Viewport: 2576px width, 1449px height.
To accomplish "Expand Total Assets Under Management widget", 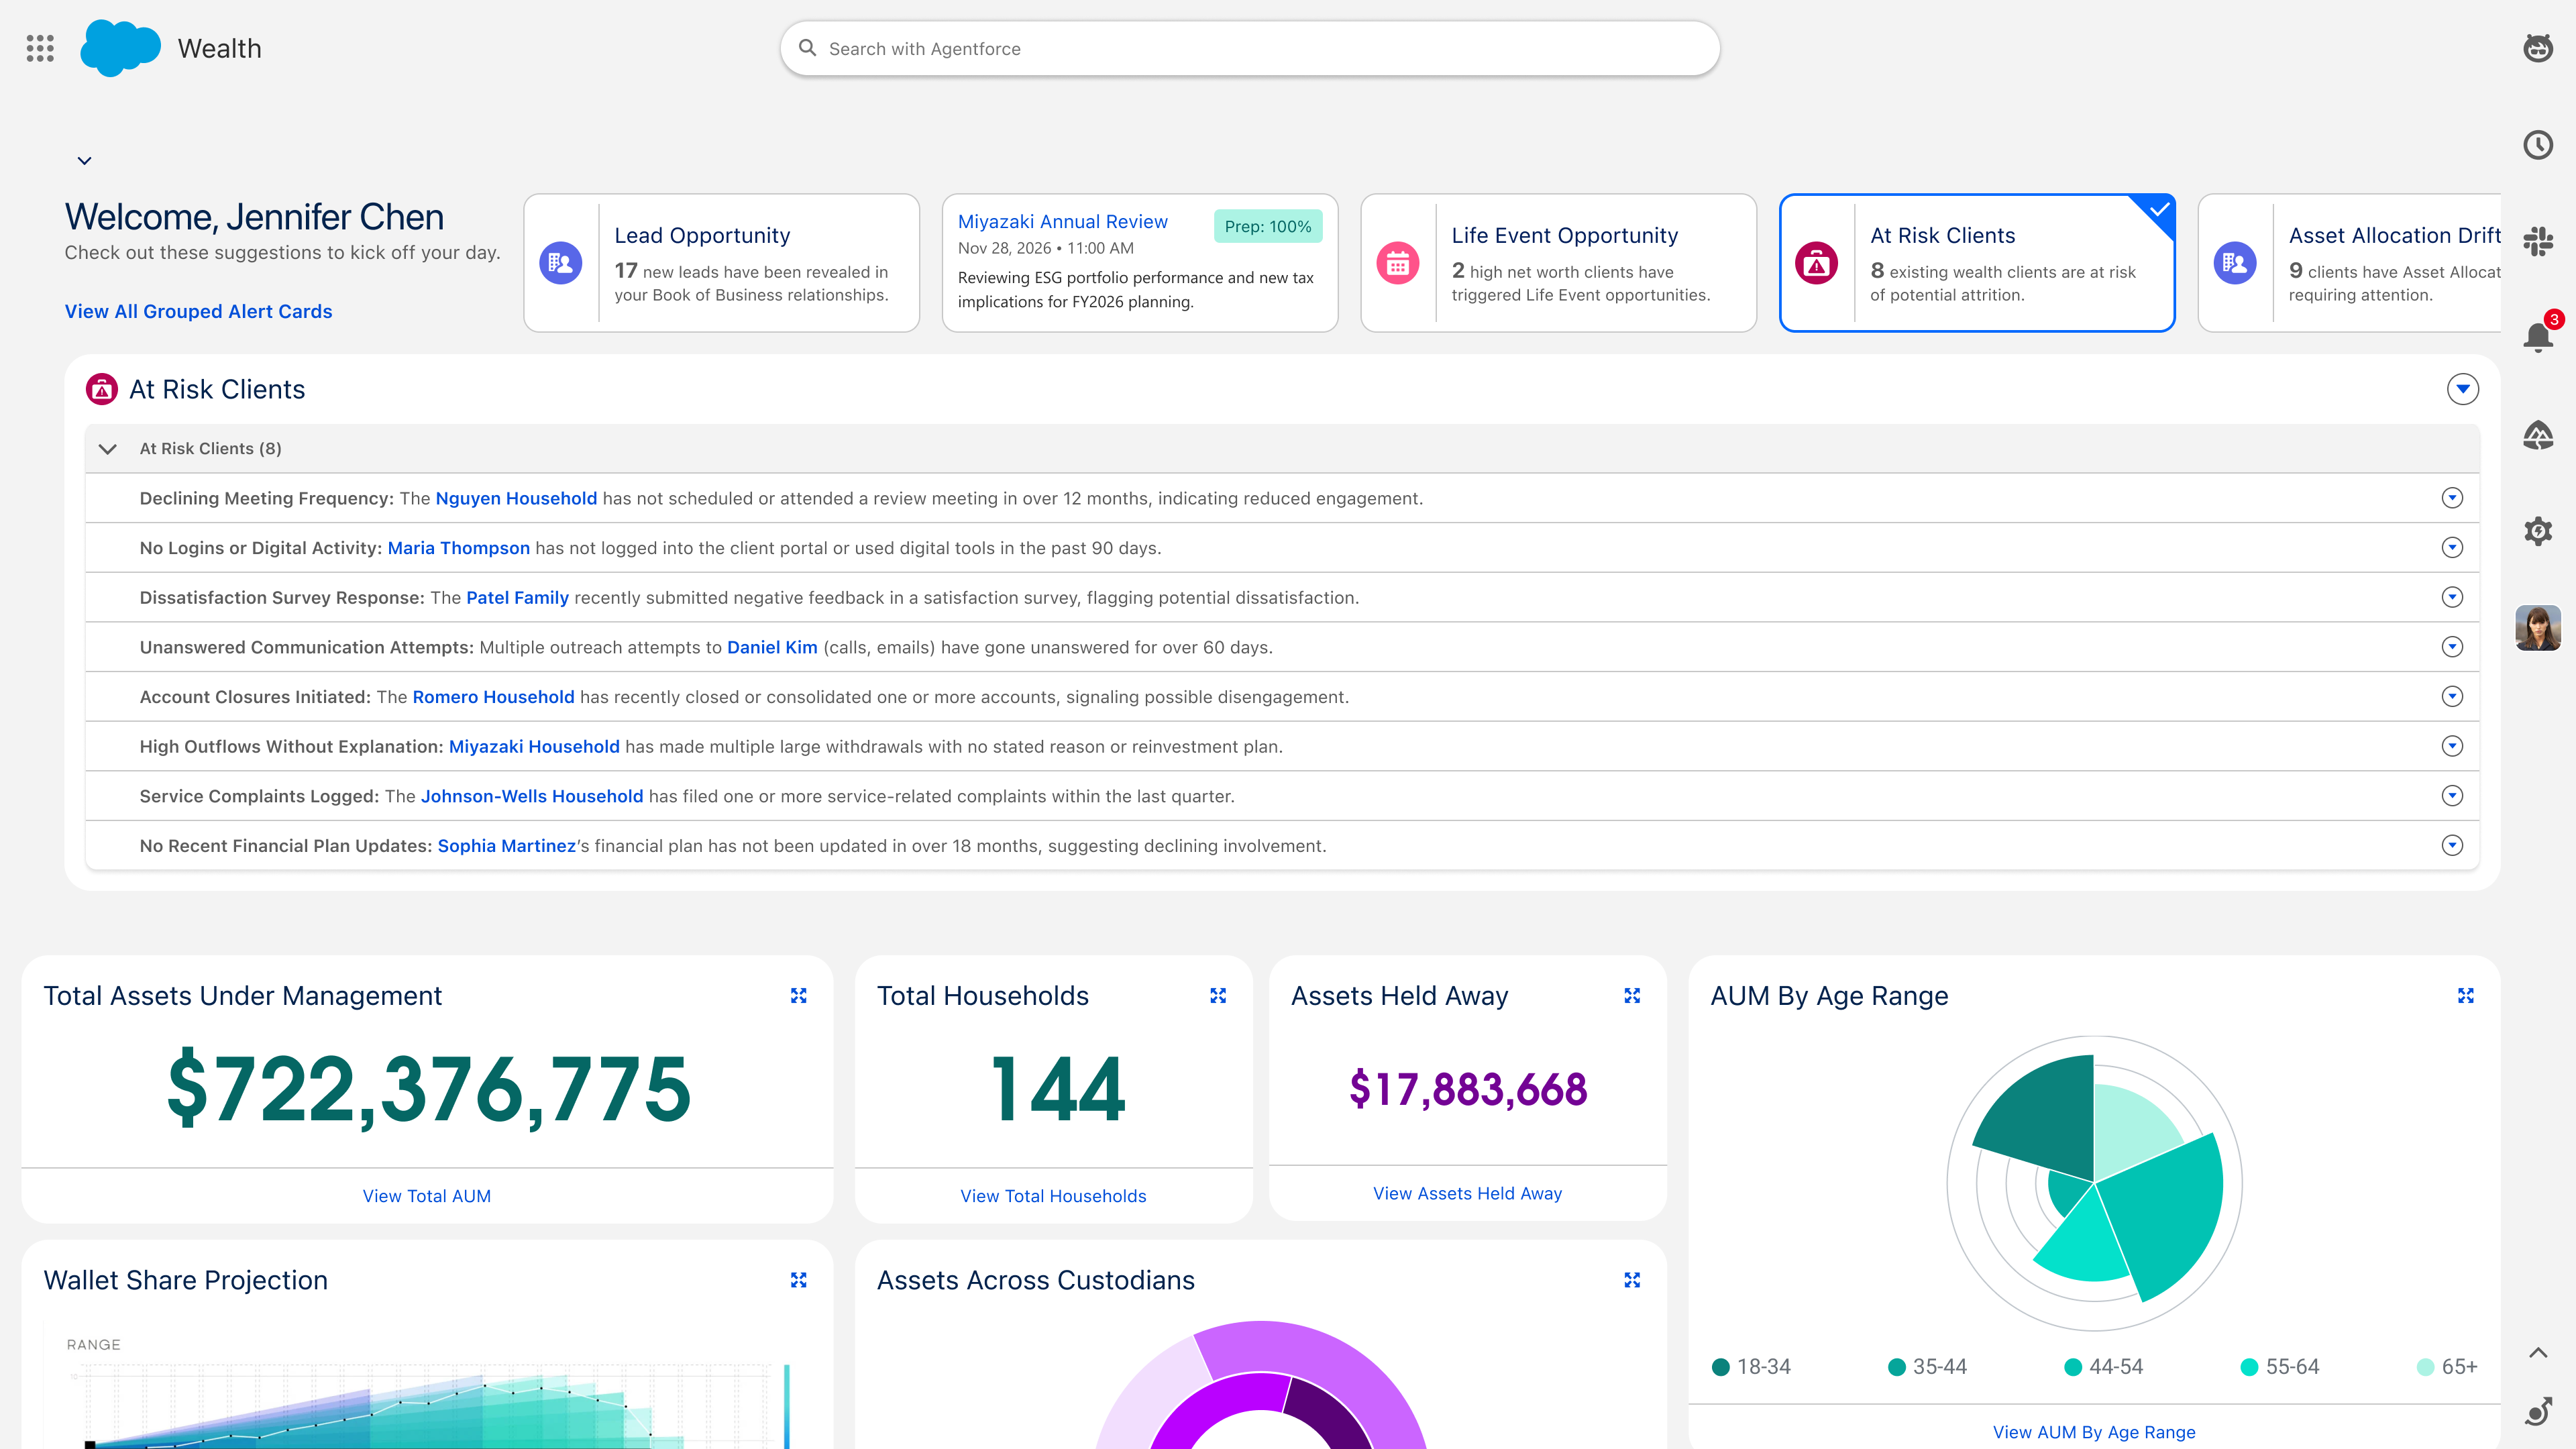I will pyautogui.click(x=799, y=996).
